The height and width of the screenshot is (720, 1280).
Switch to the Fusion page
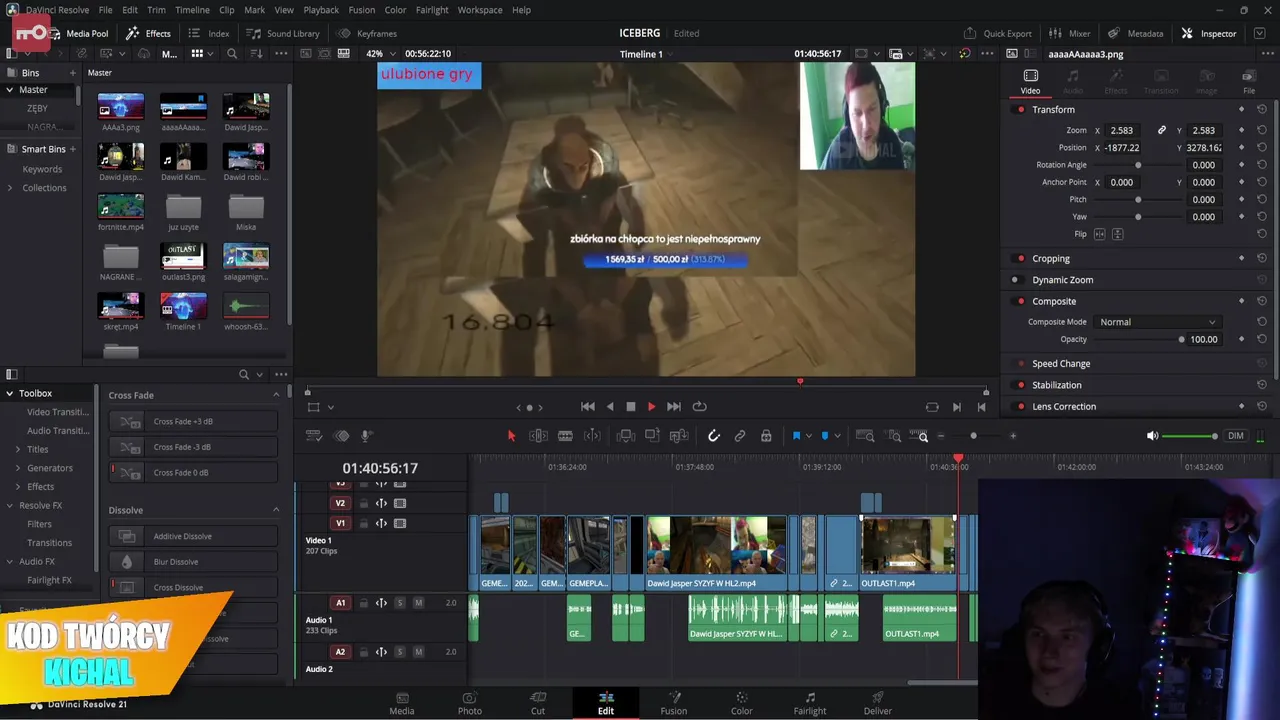tap(673, 703)
